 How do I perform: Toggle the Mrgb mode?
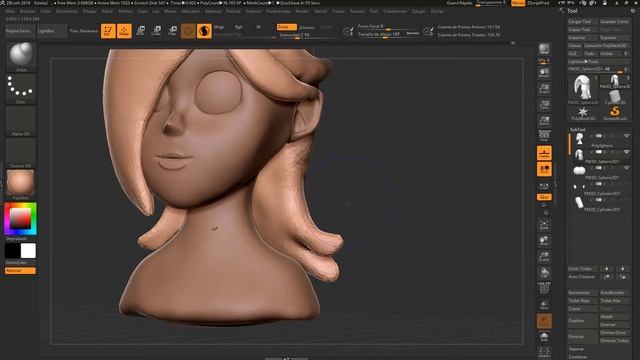point(219,27)
